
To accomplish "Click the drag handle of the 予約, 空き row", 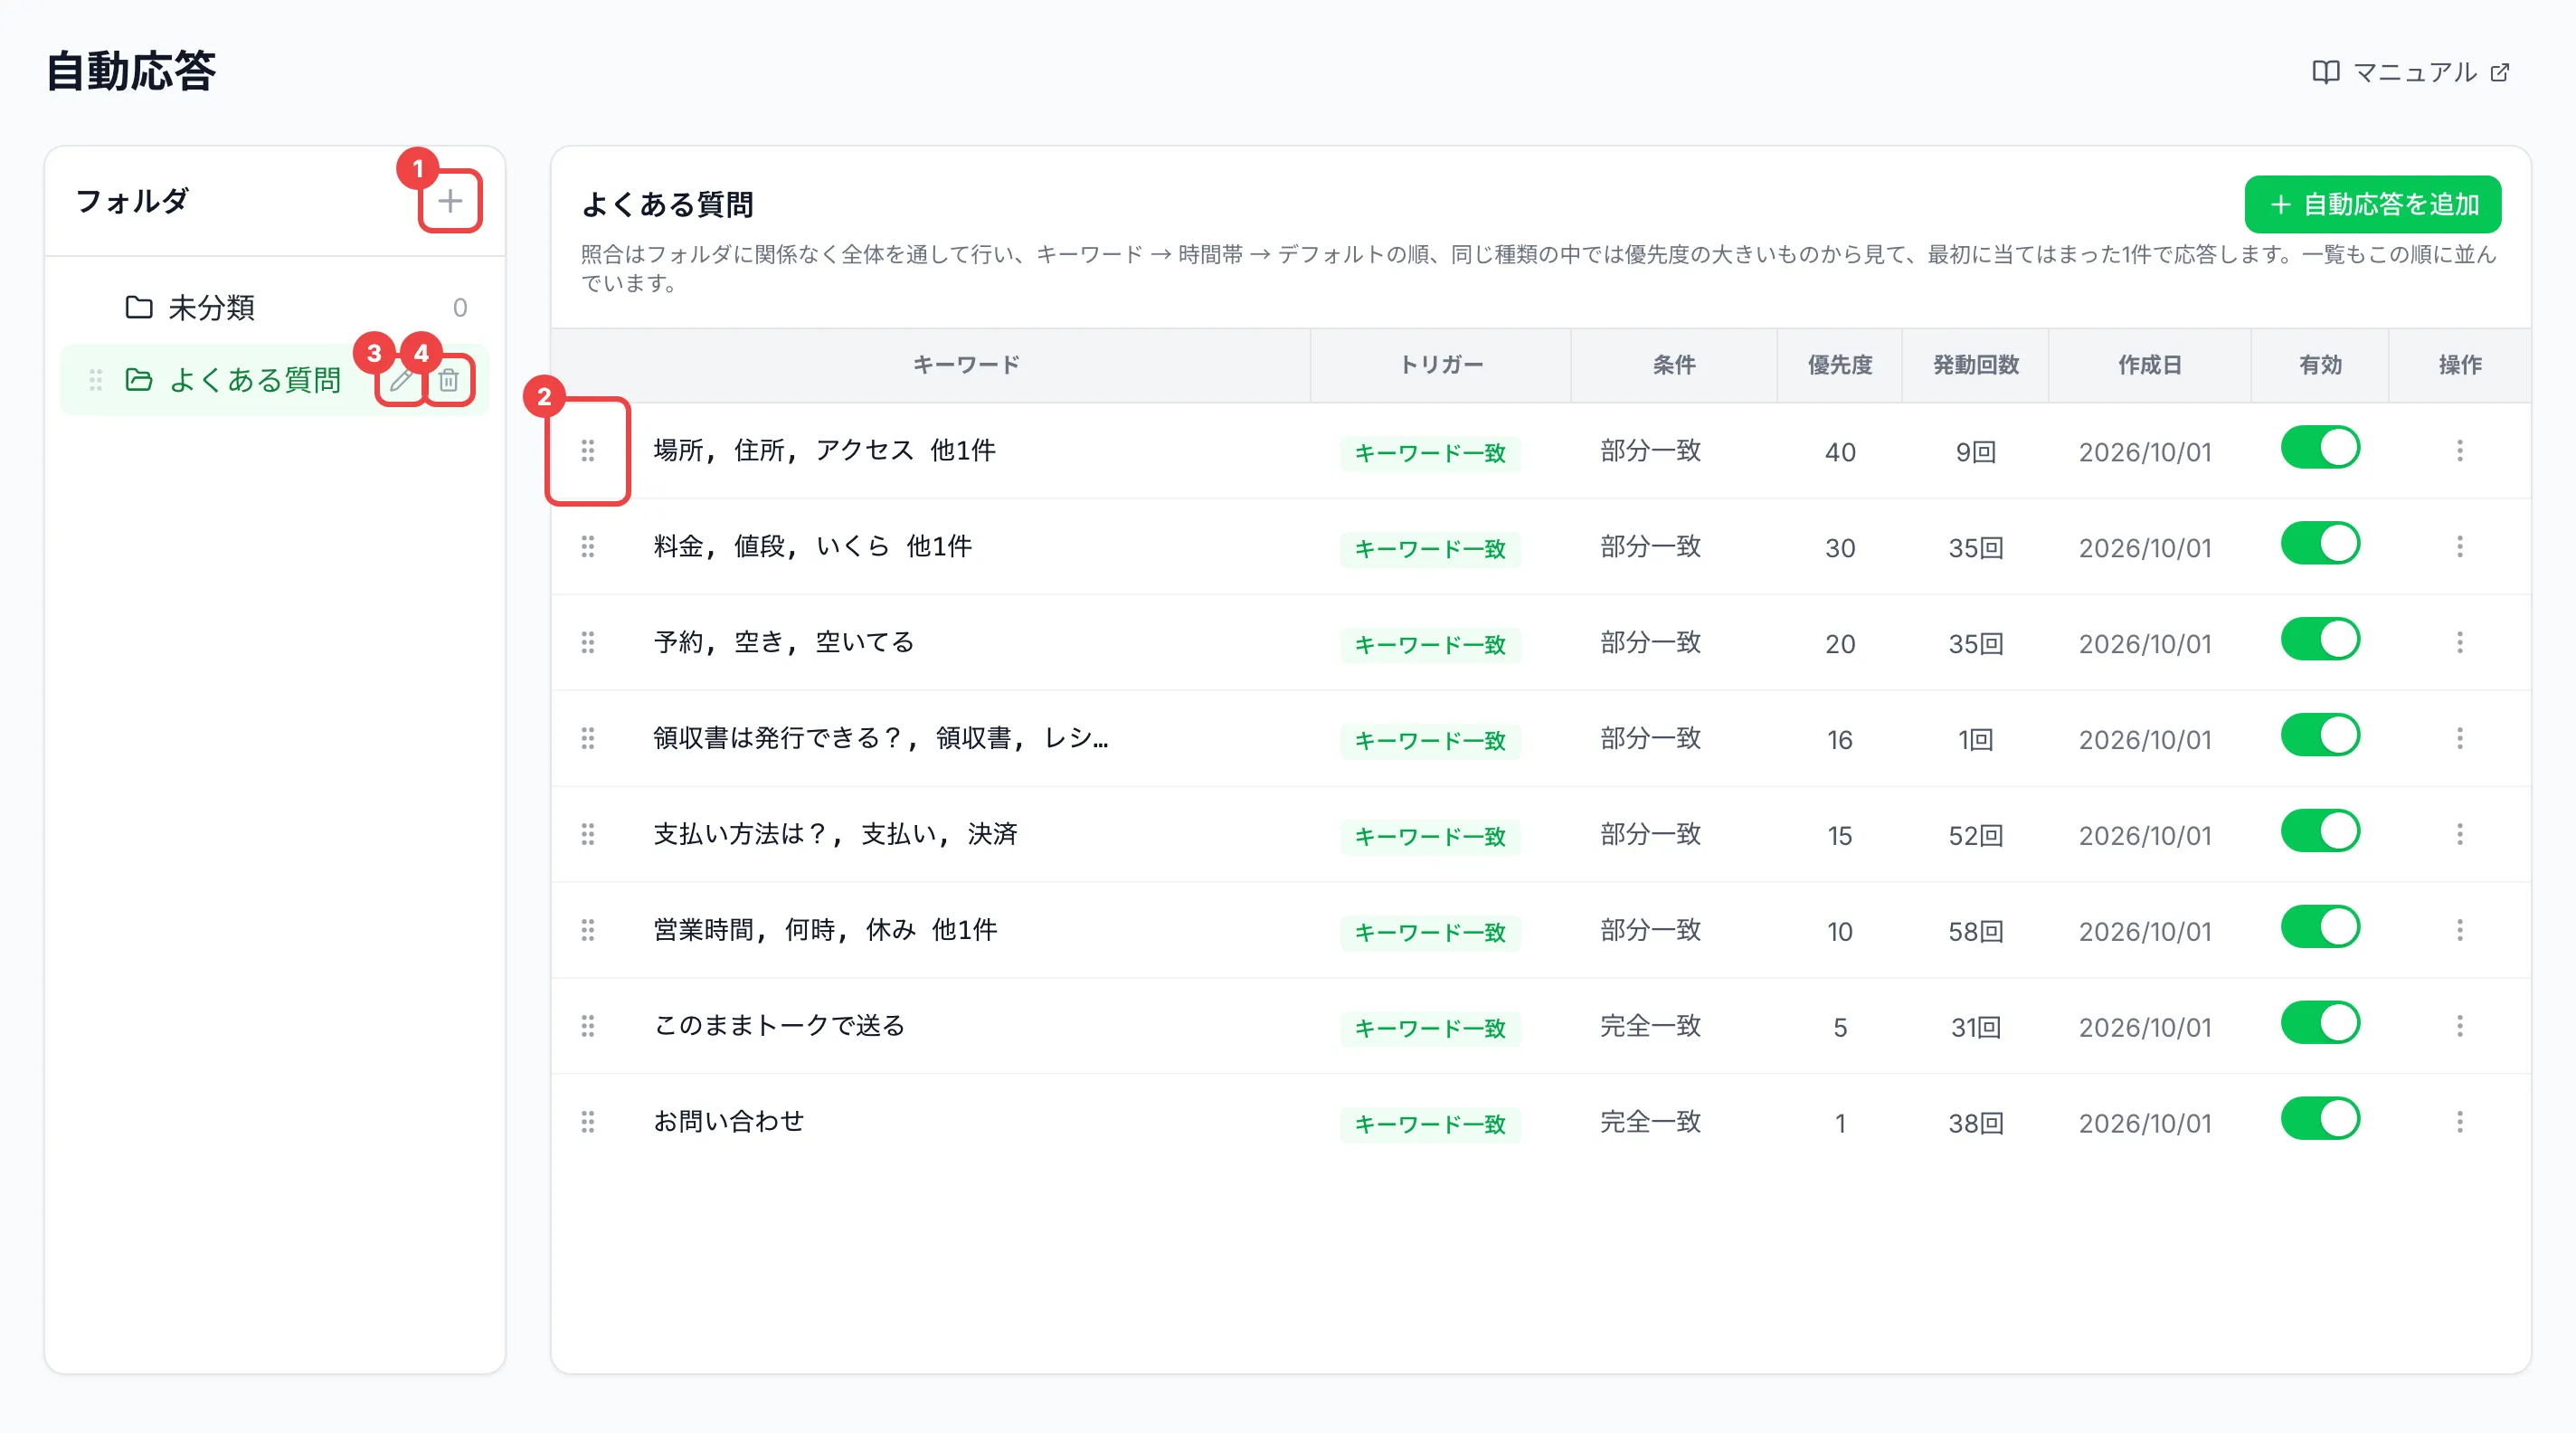I will 588,643.
